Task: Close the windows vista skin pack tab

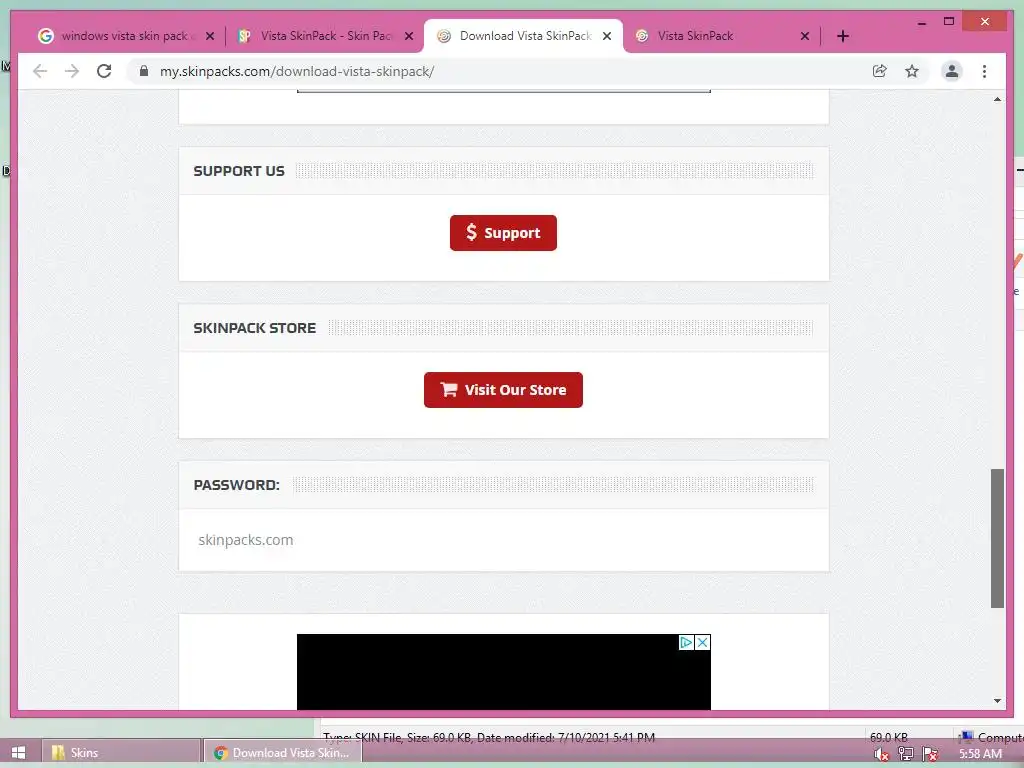Action: point(210,36)
